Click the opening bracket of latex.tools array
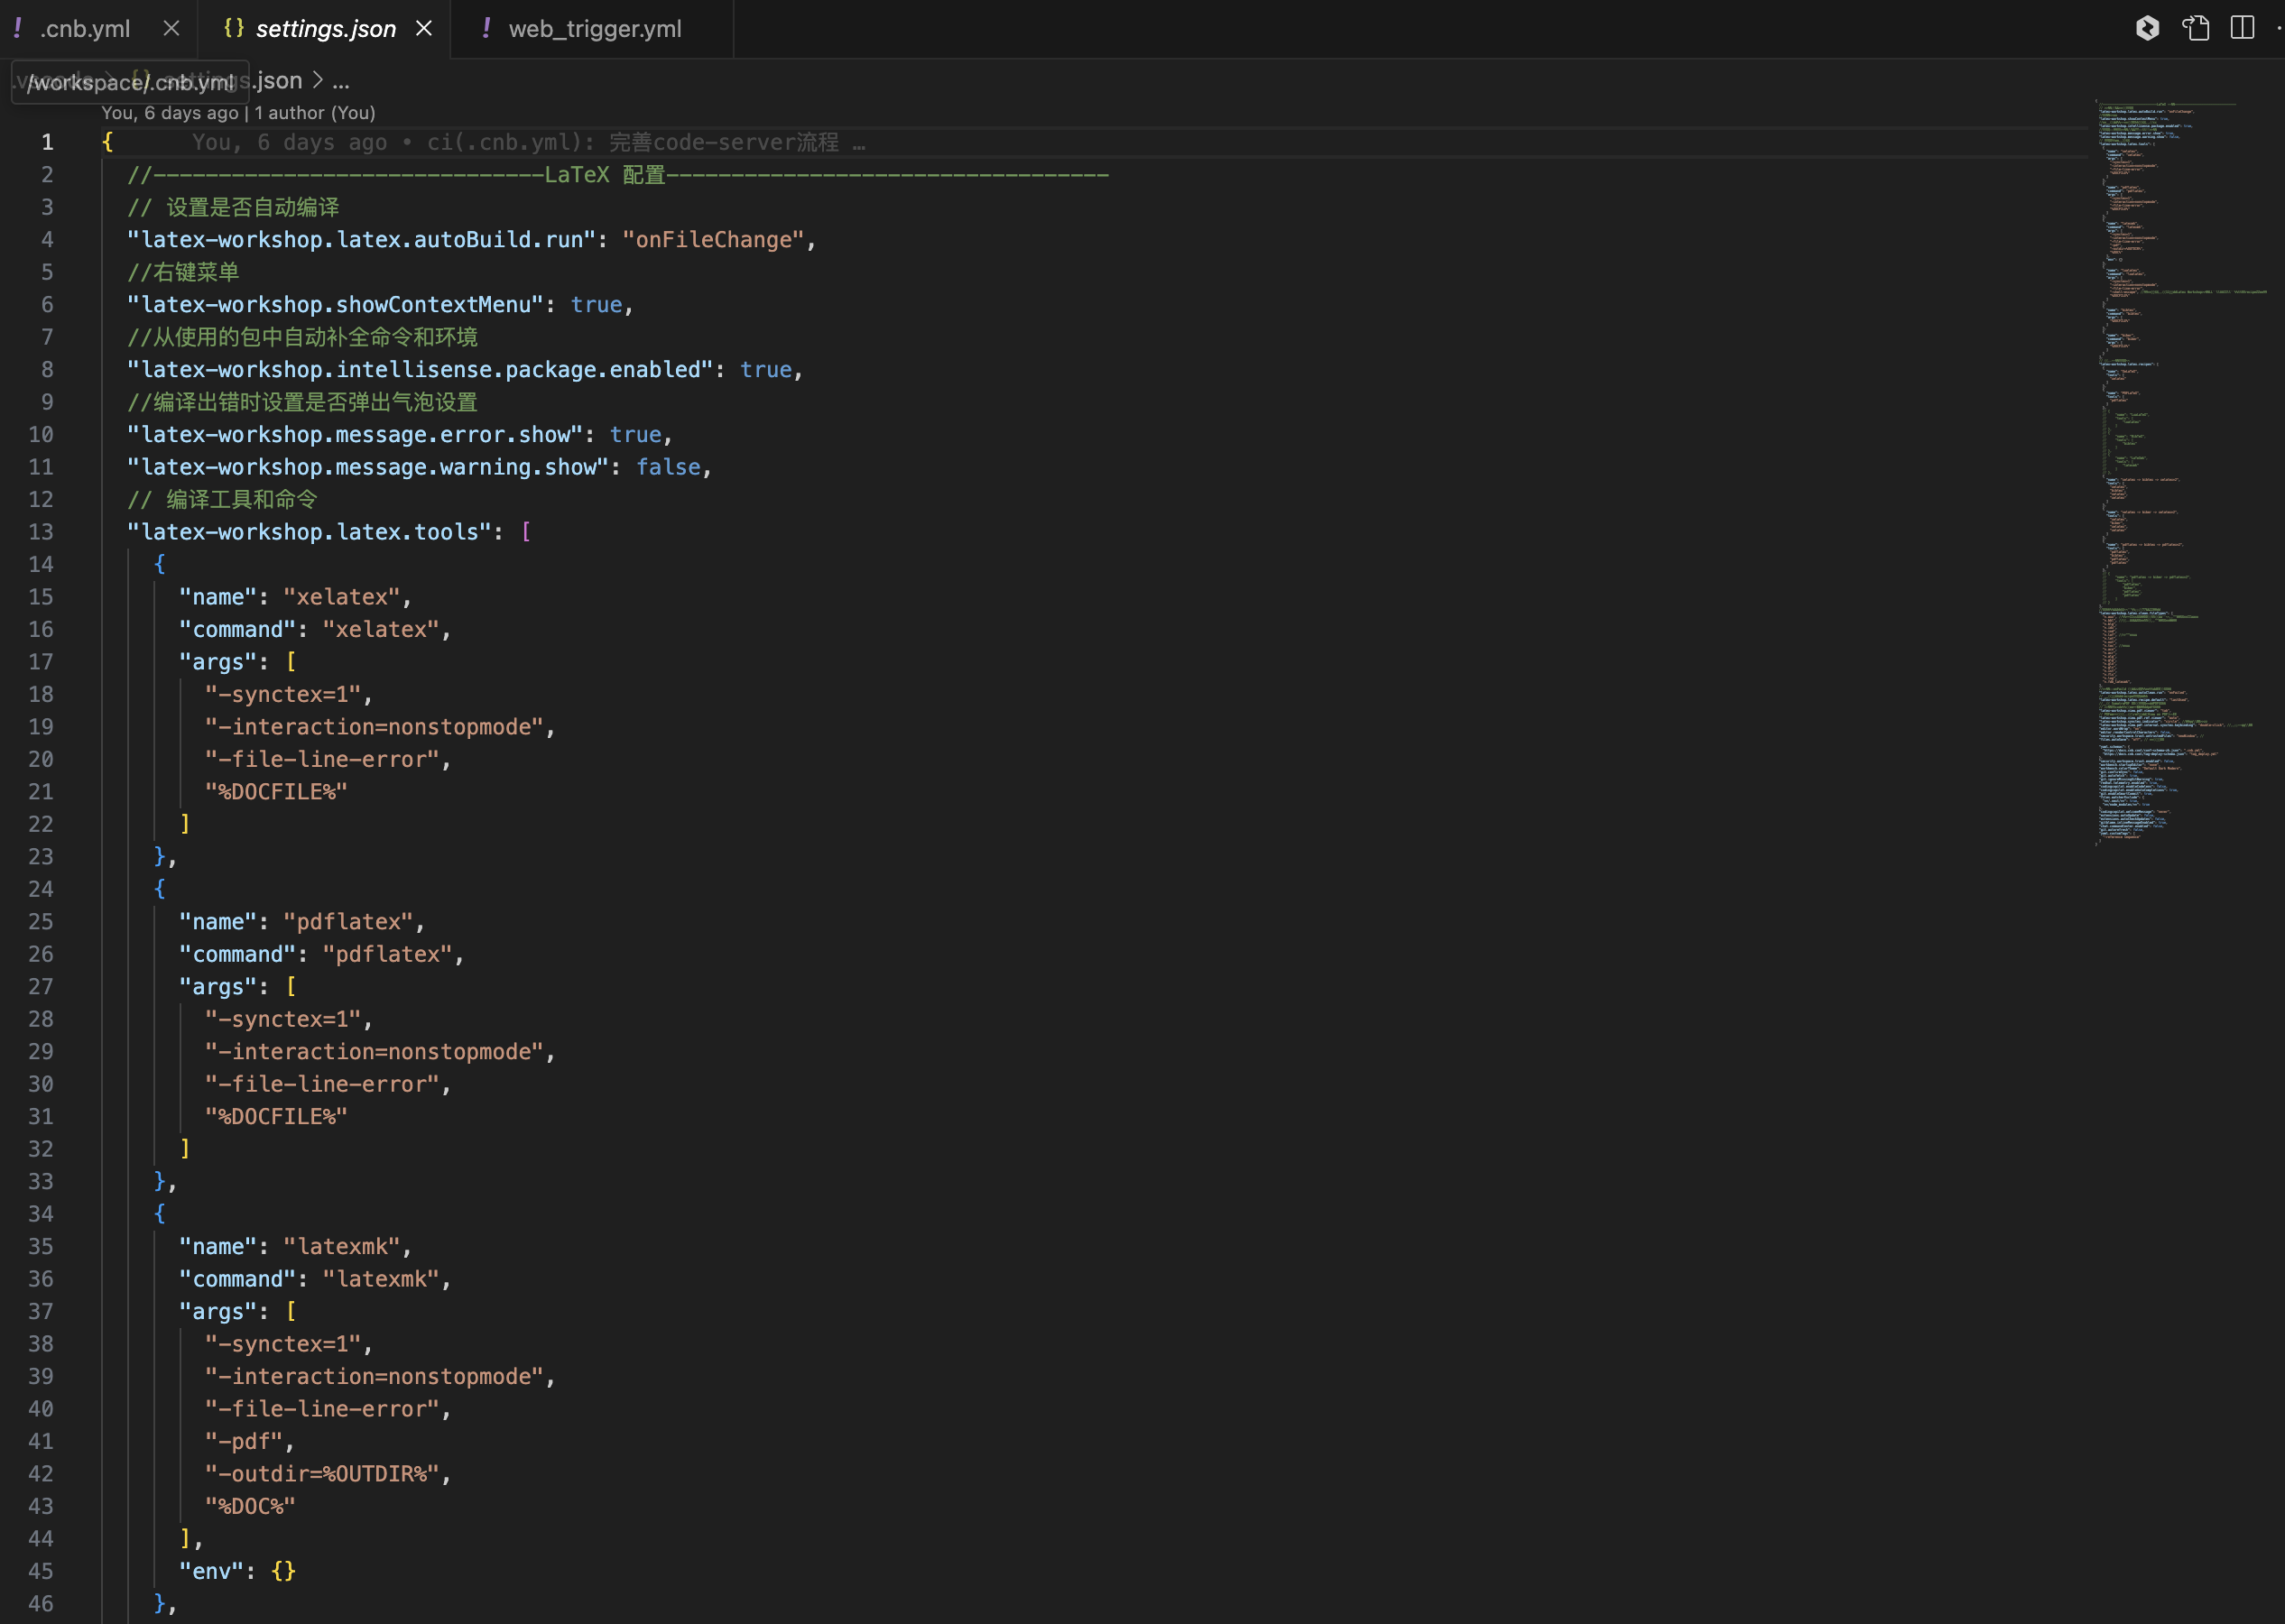The width and height of the screenshot is (2285, 1624). pos(526,532)
